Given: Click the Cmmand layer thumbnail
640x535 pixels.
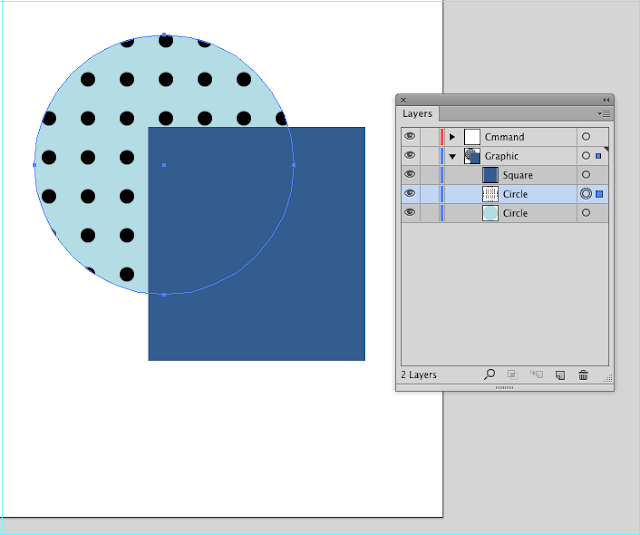Looking at the screenshot, I should tap(472, 137).
